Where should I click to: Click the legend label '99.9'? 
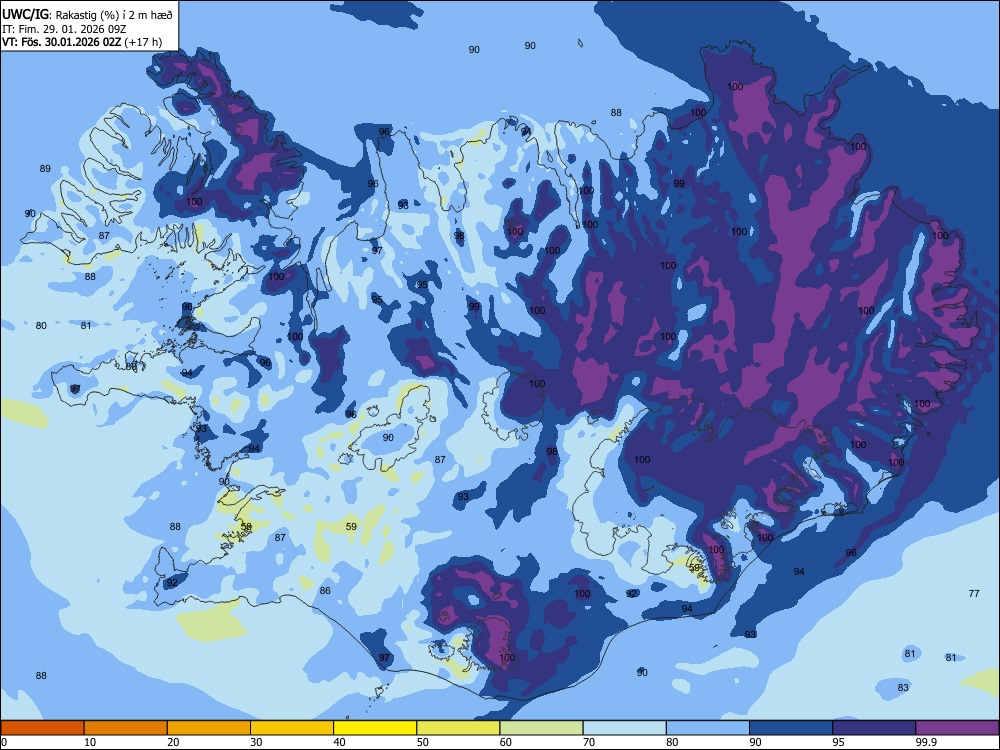click(x=925, y=742)
